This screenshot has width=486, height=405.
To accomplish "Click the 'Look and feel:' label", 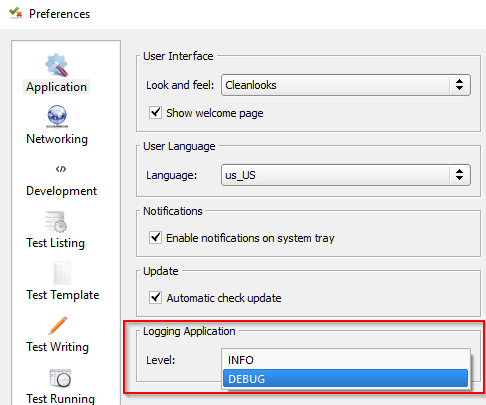I will pos(180,85).
